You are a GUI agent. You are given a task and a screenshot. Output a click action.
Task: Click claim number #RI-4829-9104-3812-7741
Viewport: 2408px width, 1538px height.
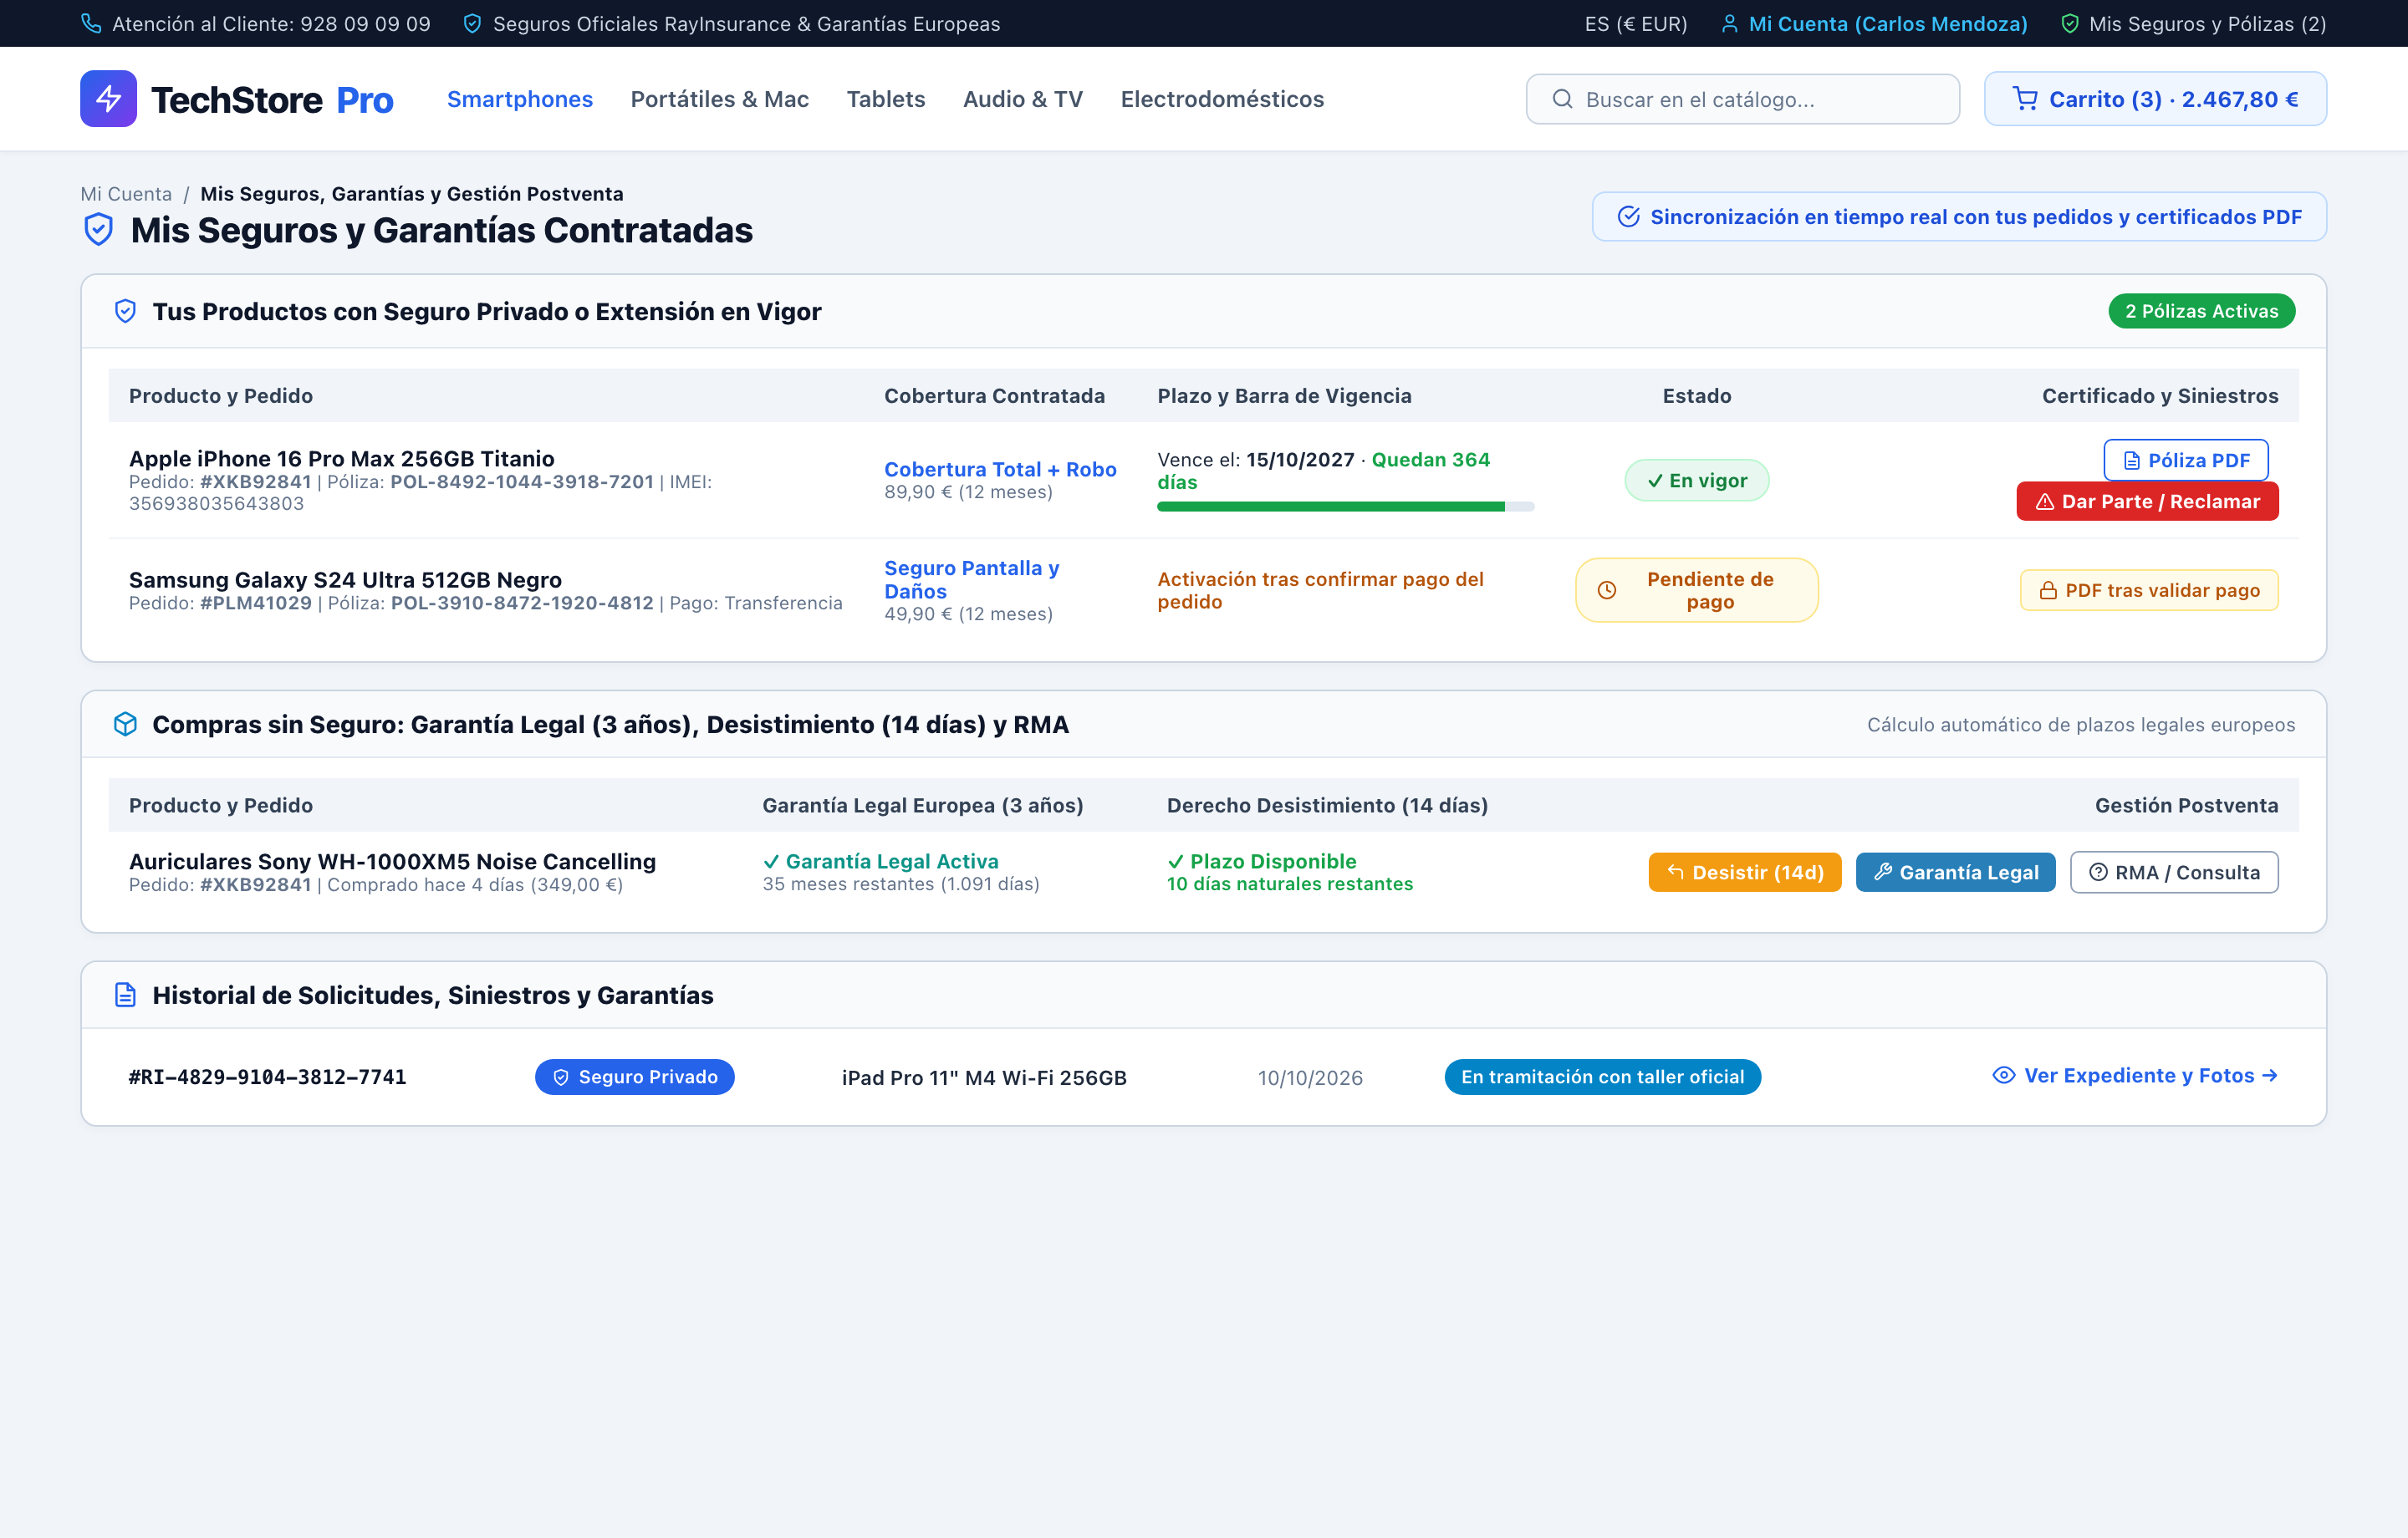[x=267, y=1076]
